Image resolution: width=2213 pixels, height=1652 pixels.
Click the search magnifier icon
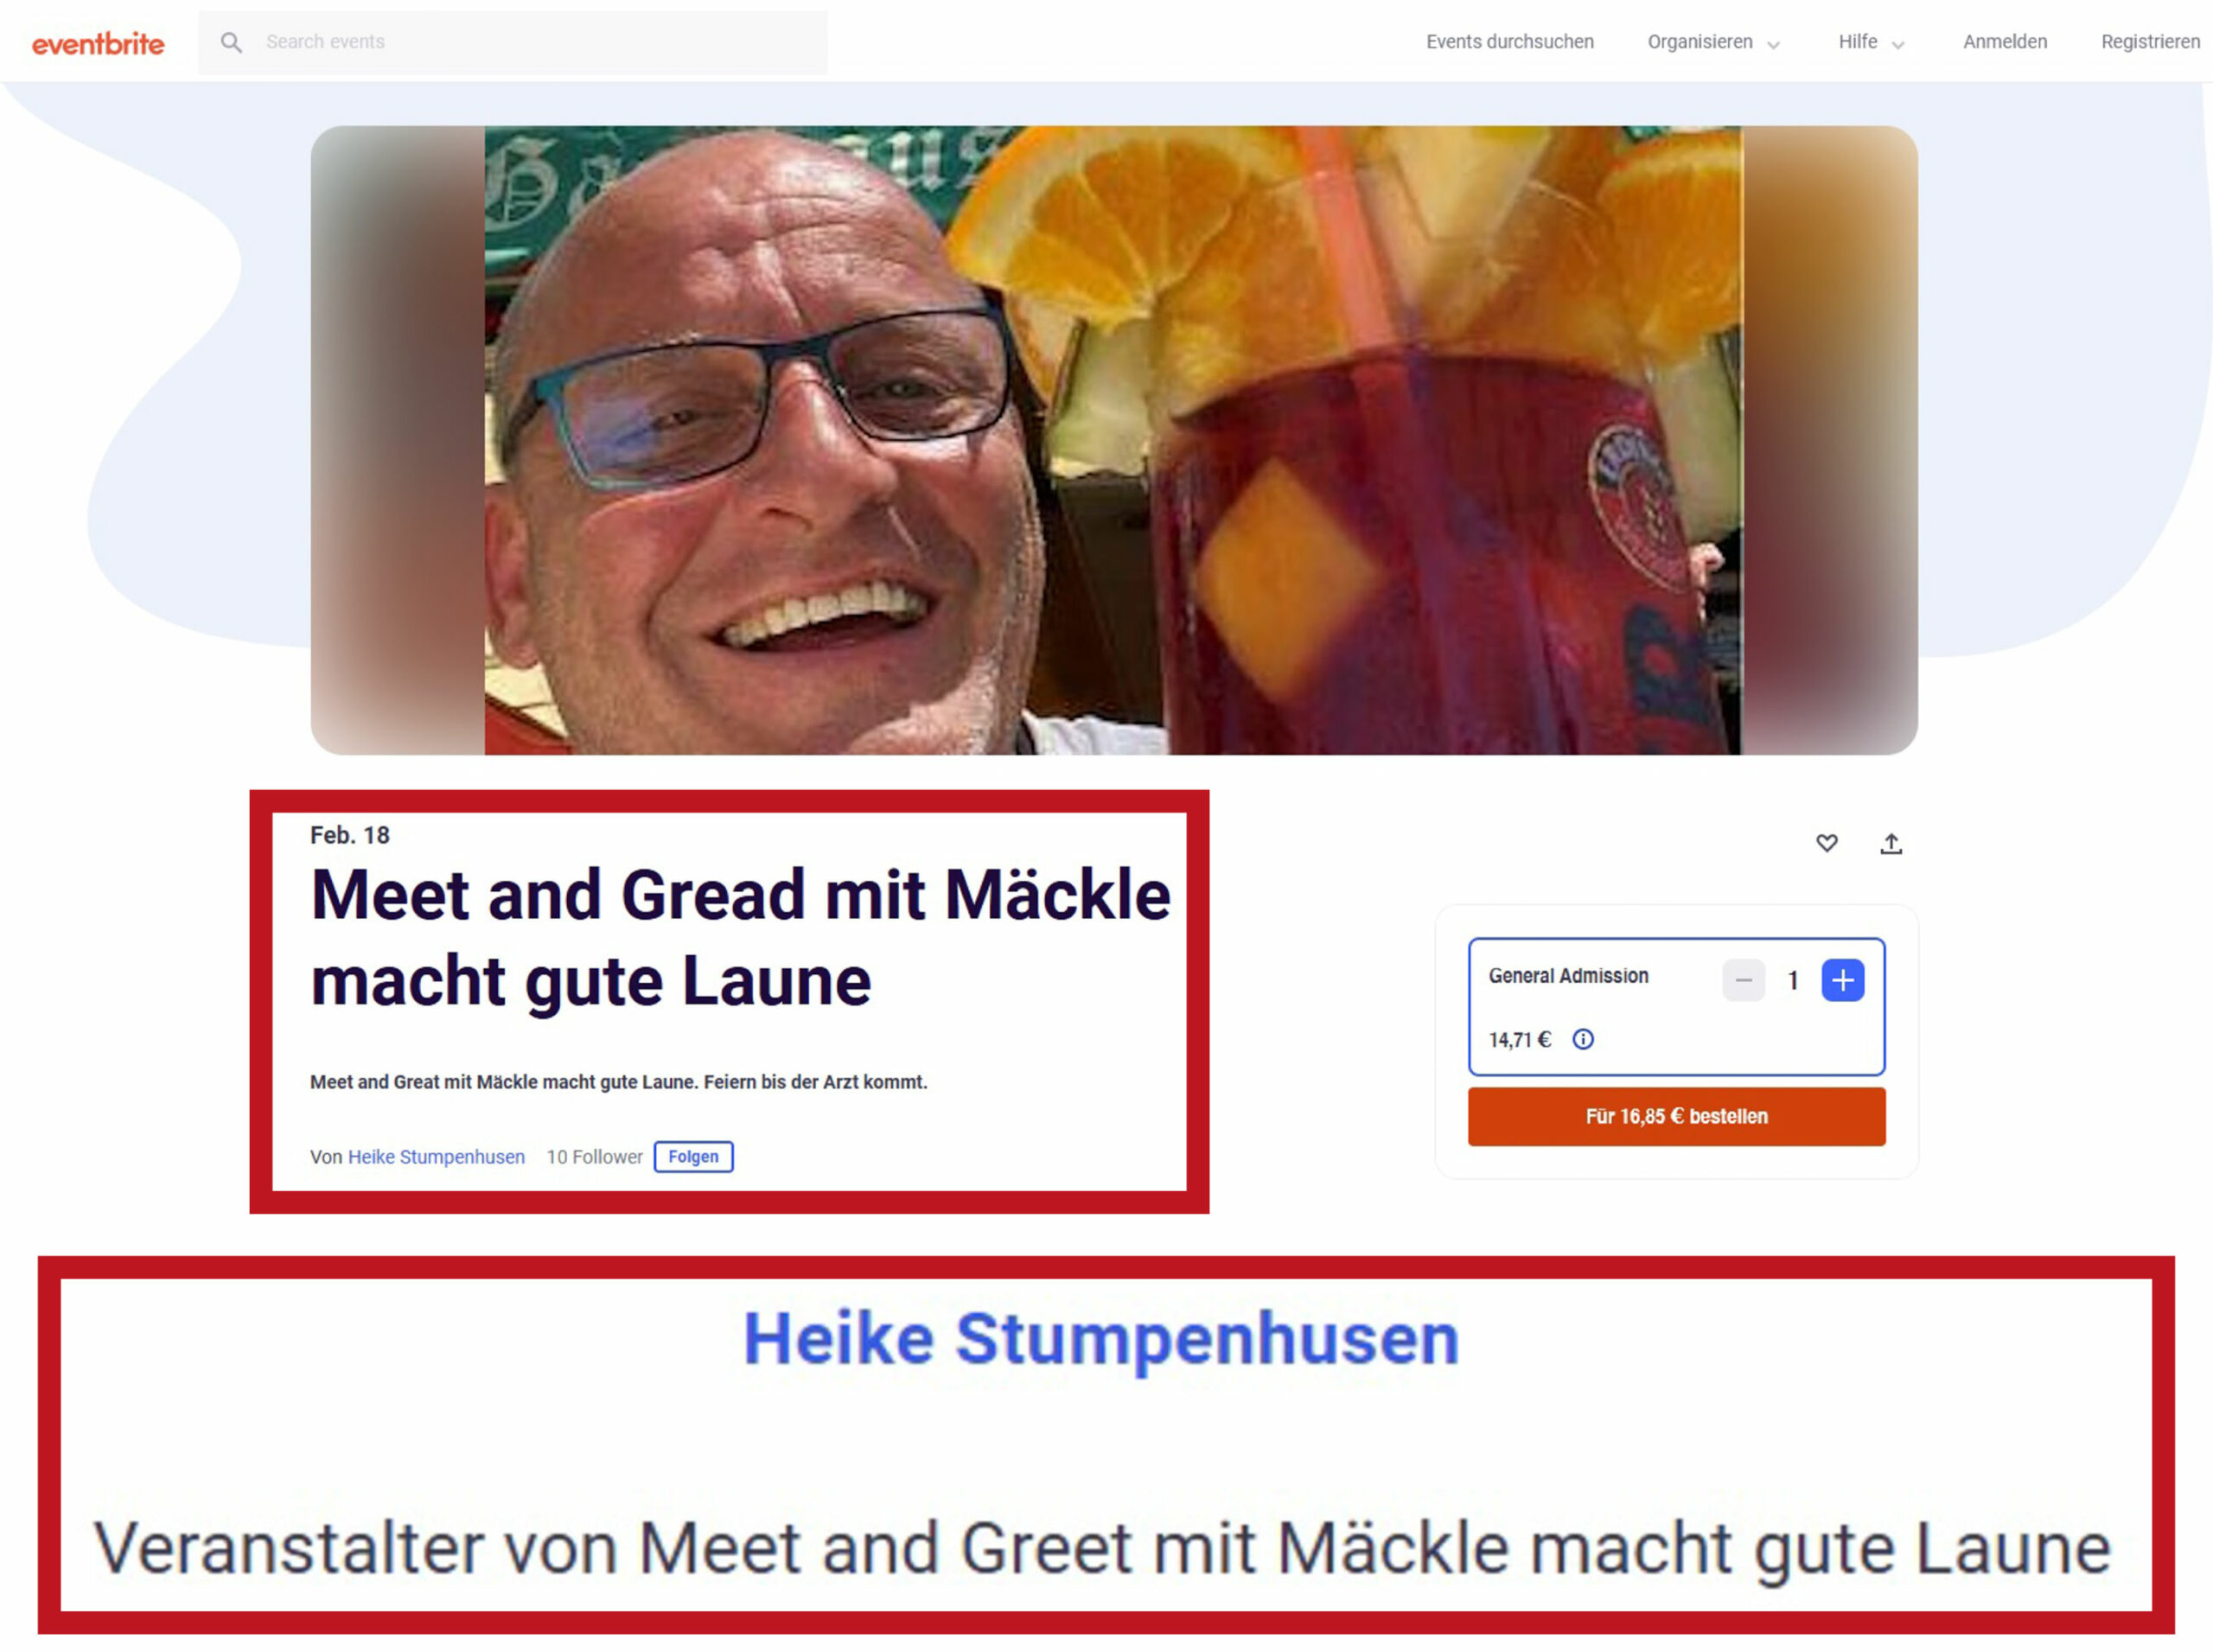(x=231, y=42)
